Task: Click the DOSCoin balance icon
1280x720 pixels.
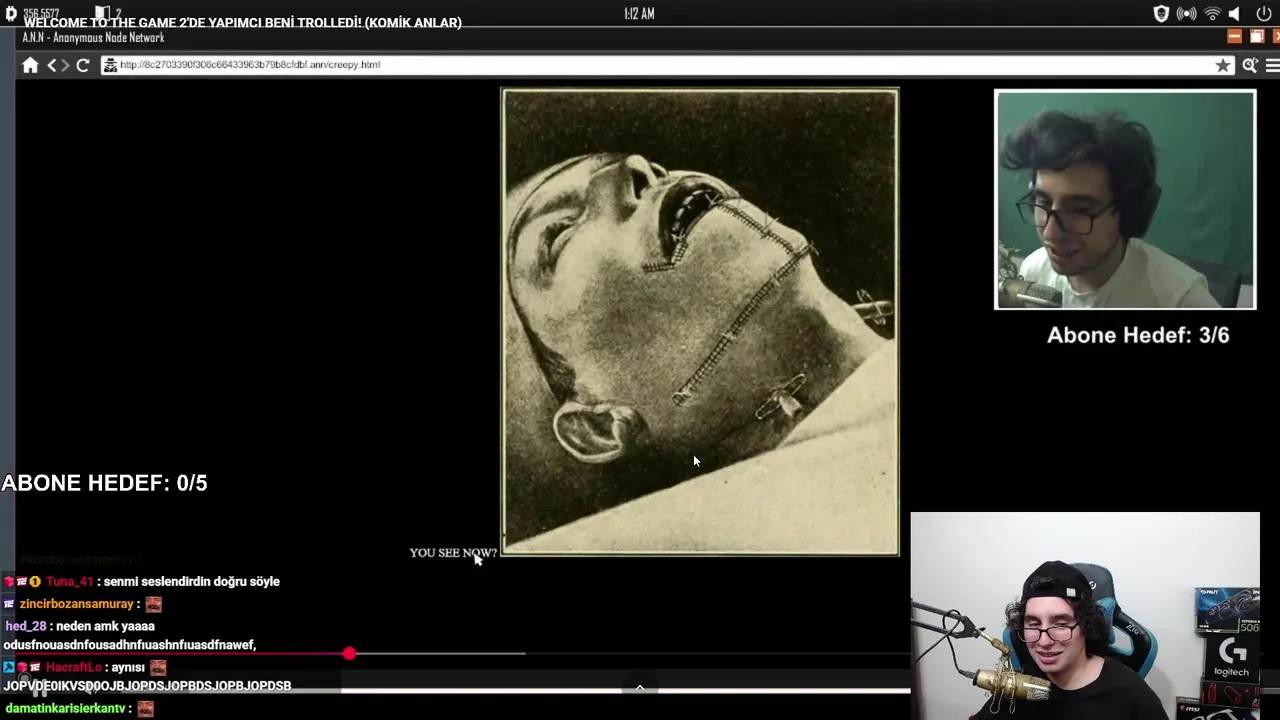Action: pos(11,14)
